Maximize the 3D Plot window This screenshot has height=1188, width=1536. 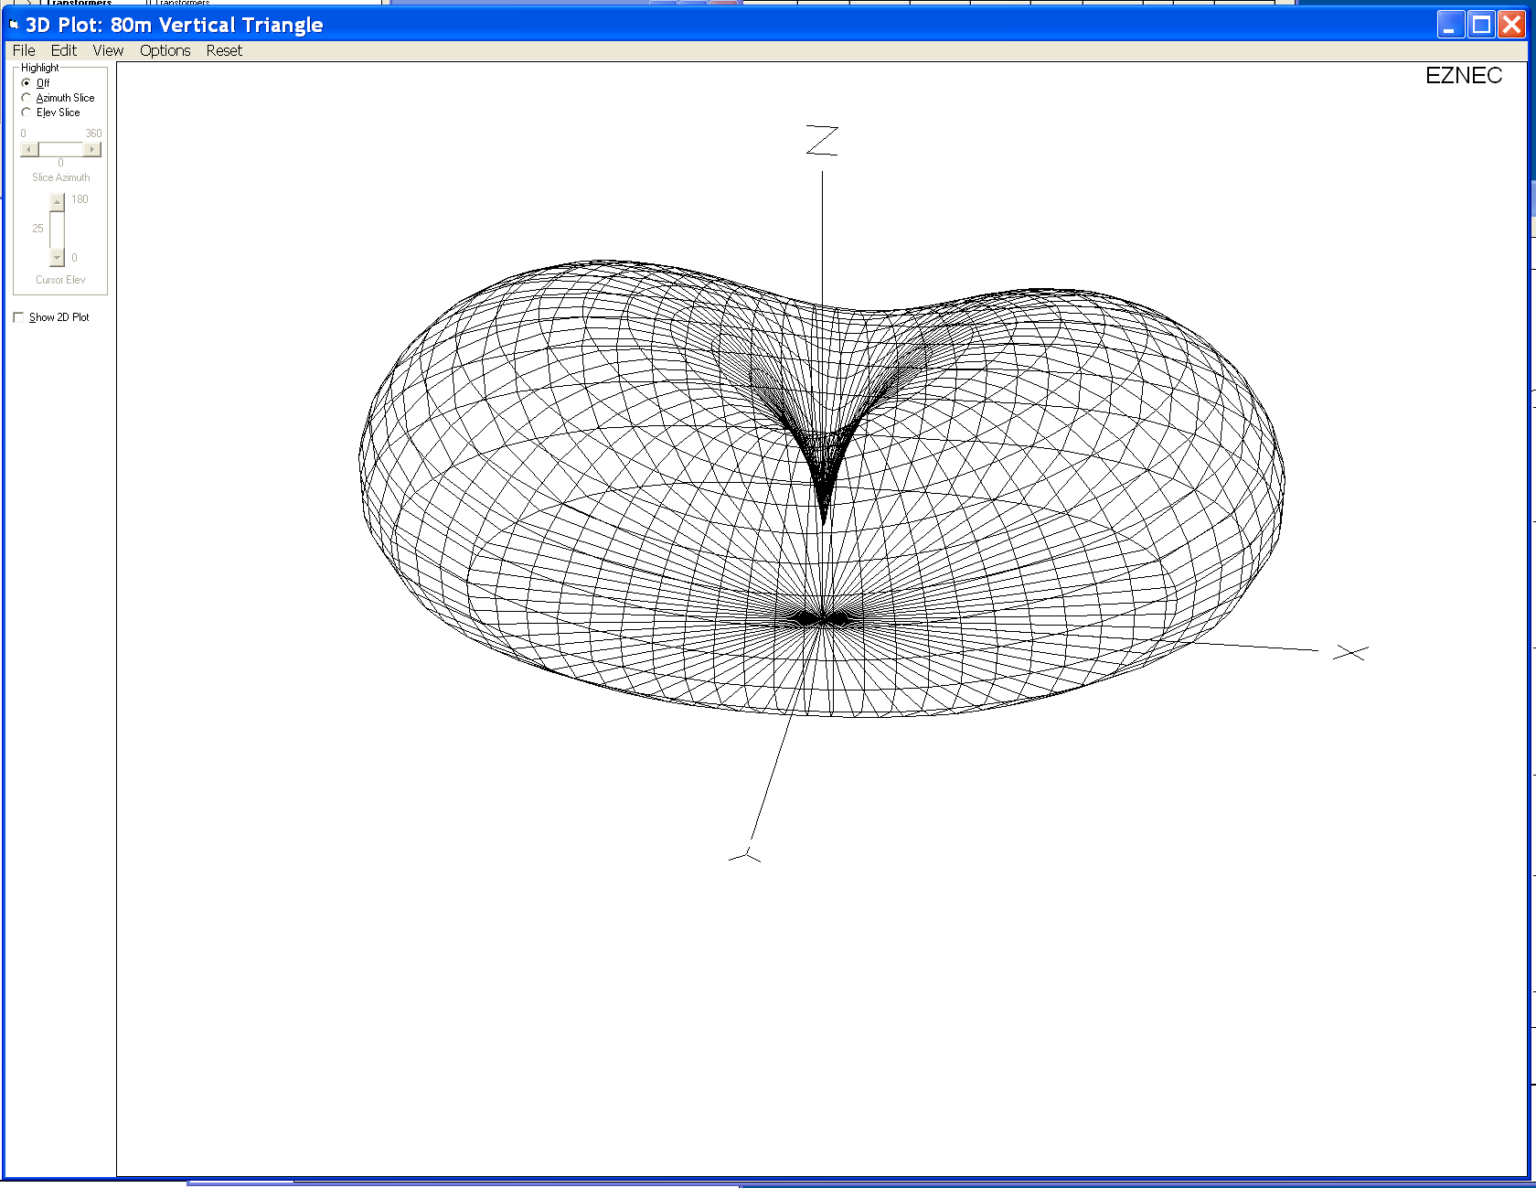1481,25
